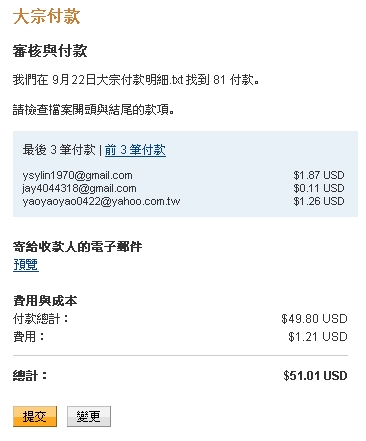The image size is (366, 441).
Task: Click the 提交 submit button
Action: tap(35, 416)
